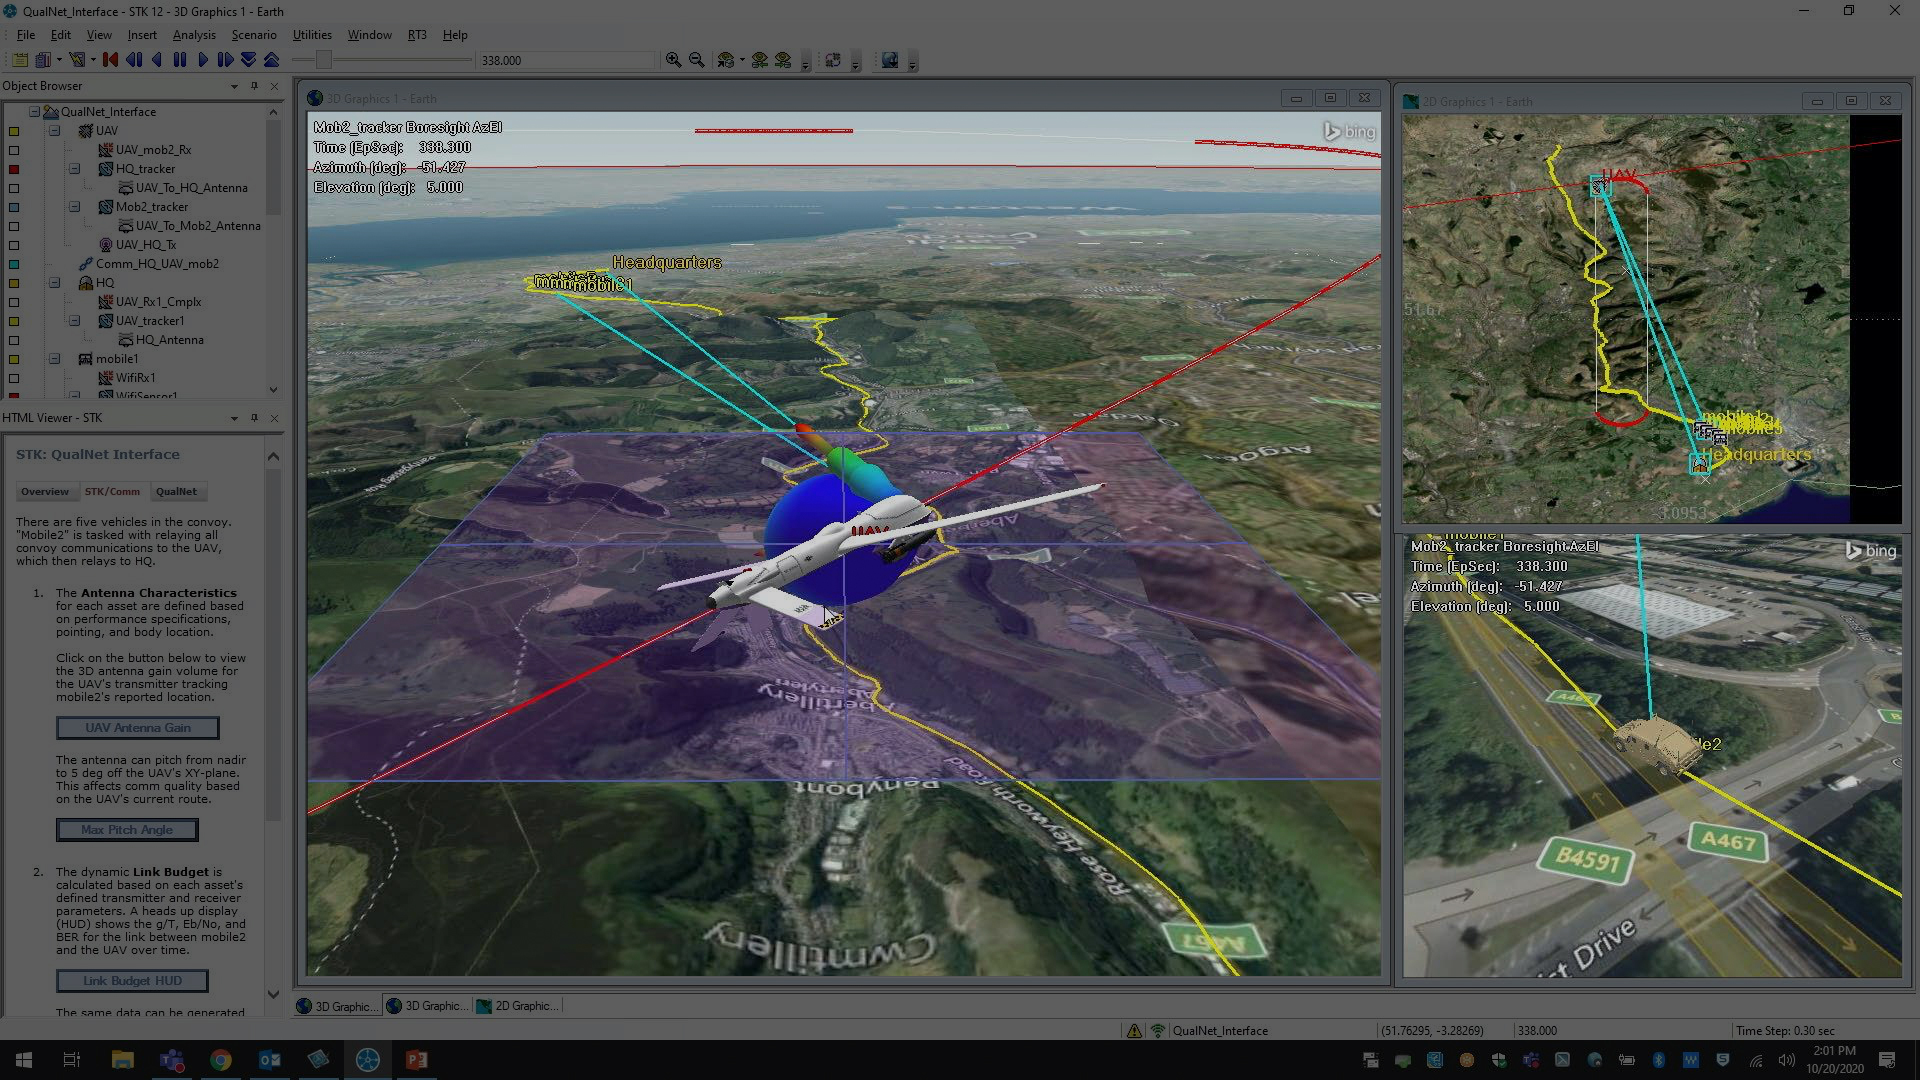Decrease time step with down arrows icon
The image size is (1920, 1080).
[x=249, y=60]
